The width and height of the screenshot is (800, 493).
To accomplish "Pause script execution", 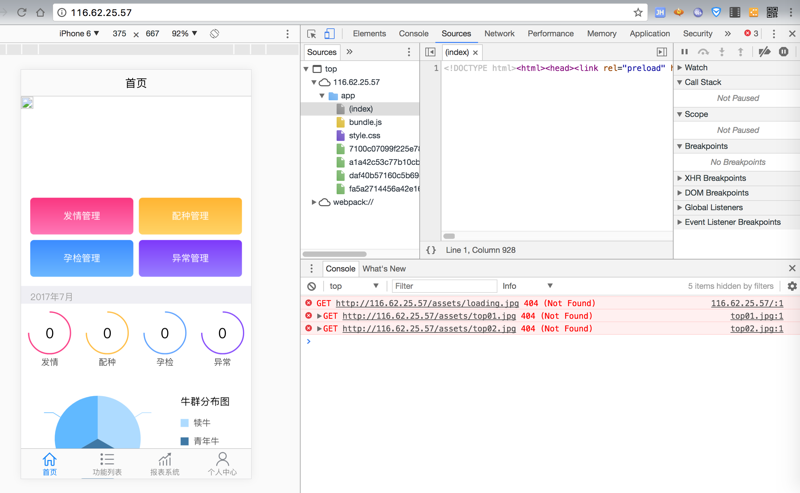I will click(685, 52).
